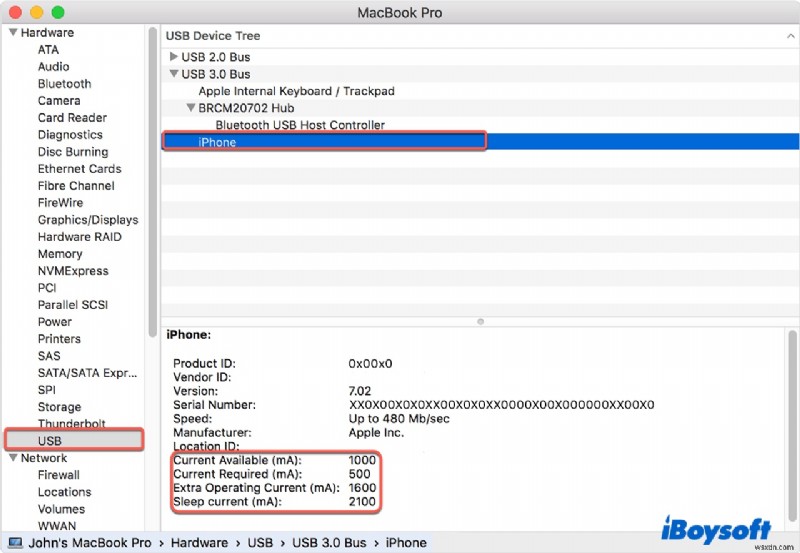
Task: Select SATA/SATA Express in the sidebar
Action: pos(87,373)
